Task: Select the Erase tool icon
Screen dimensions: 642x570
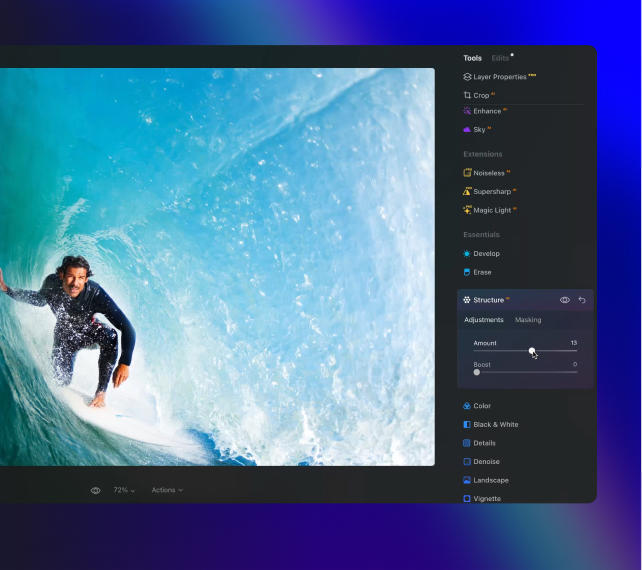Action: 467,272
